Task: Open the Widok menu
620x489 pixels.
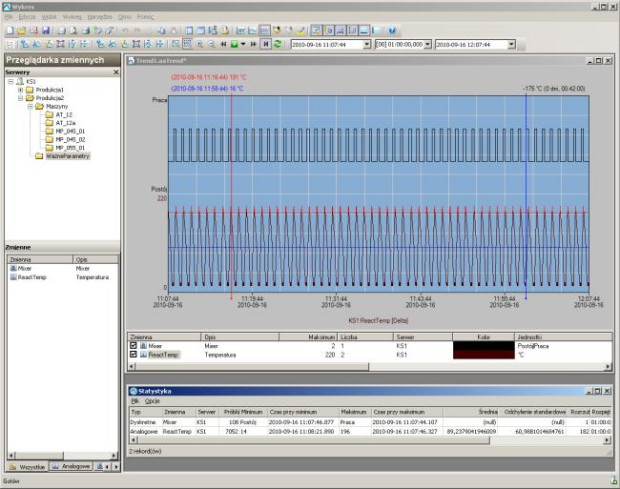Action: (49, 18)
